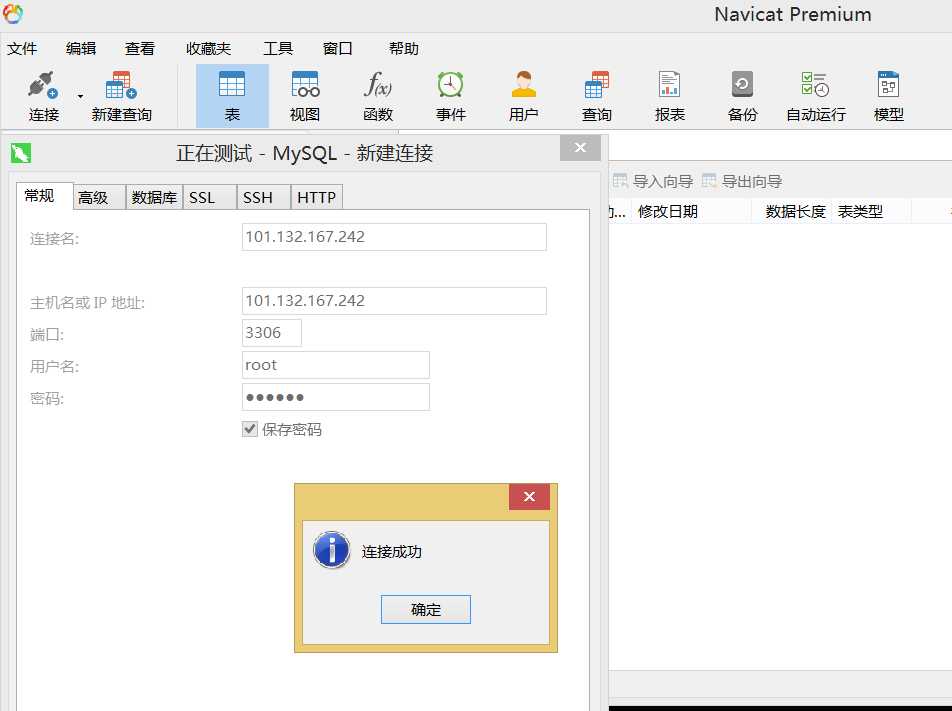Open the 事件 (Event) toolbar icon
Image resolution: width=952 pixels, height=711 pixels.
tap(450, 96)
